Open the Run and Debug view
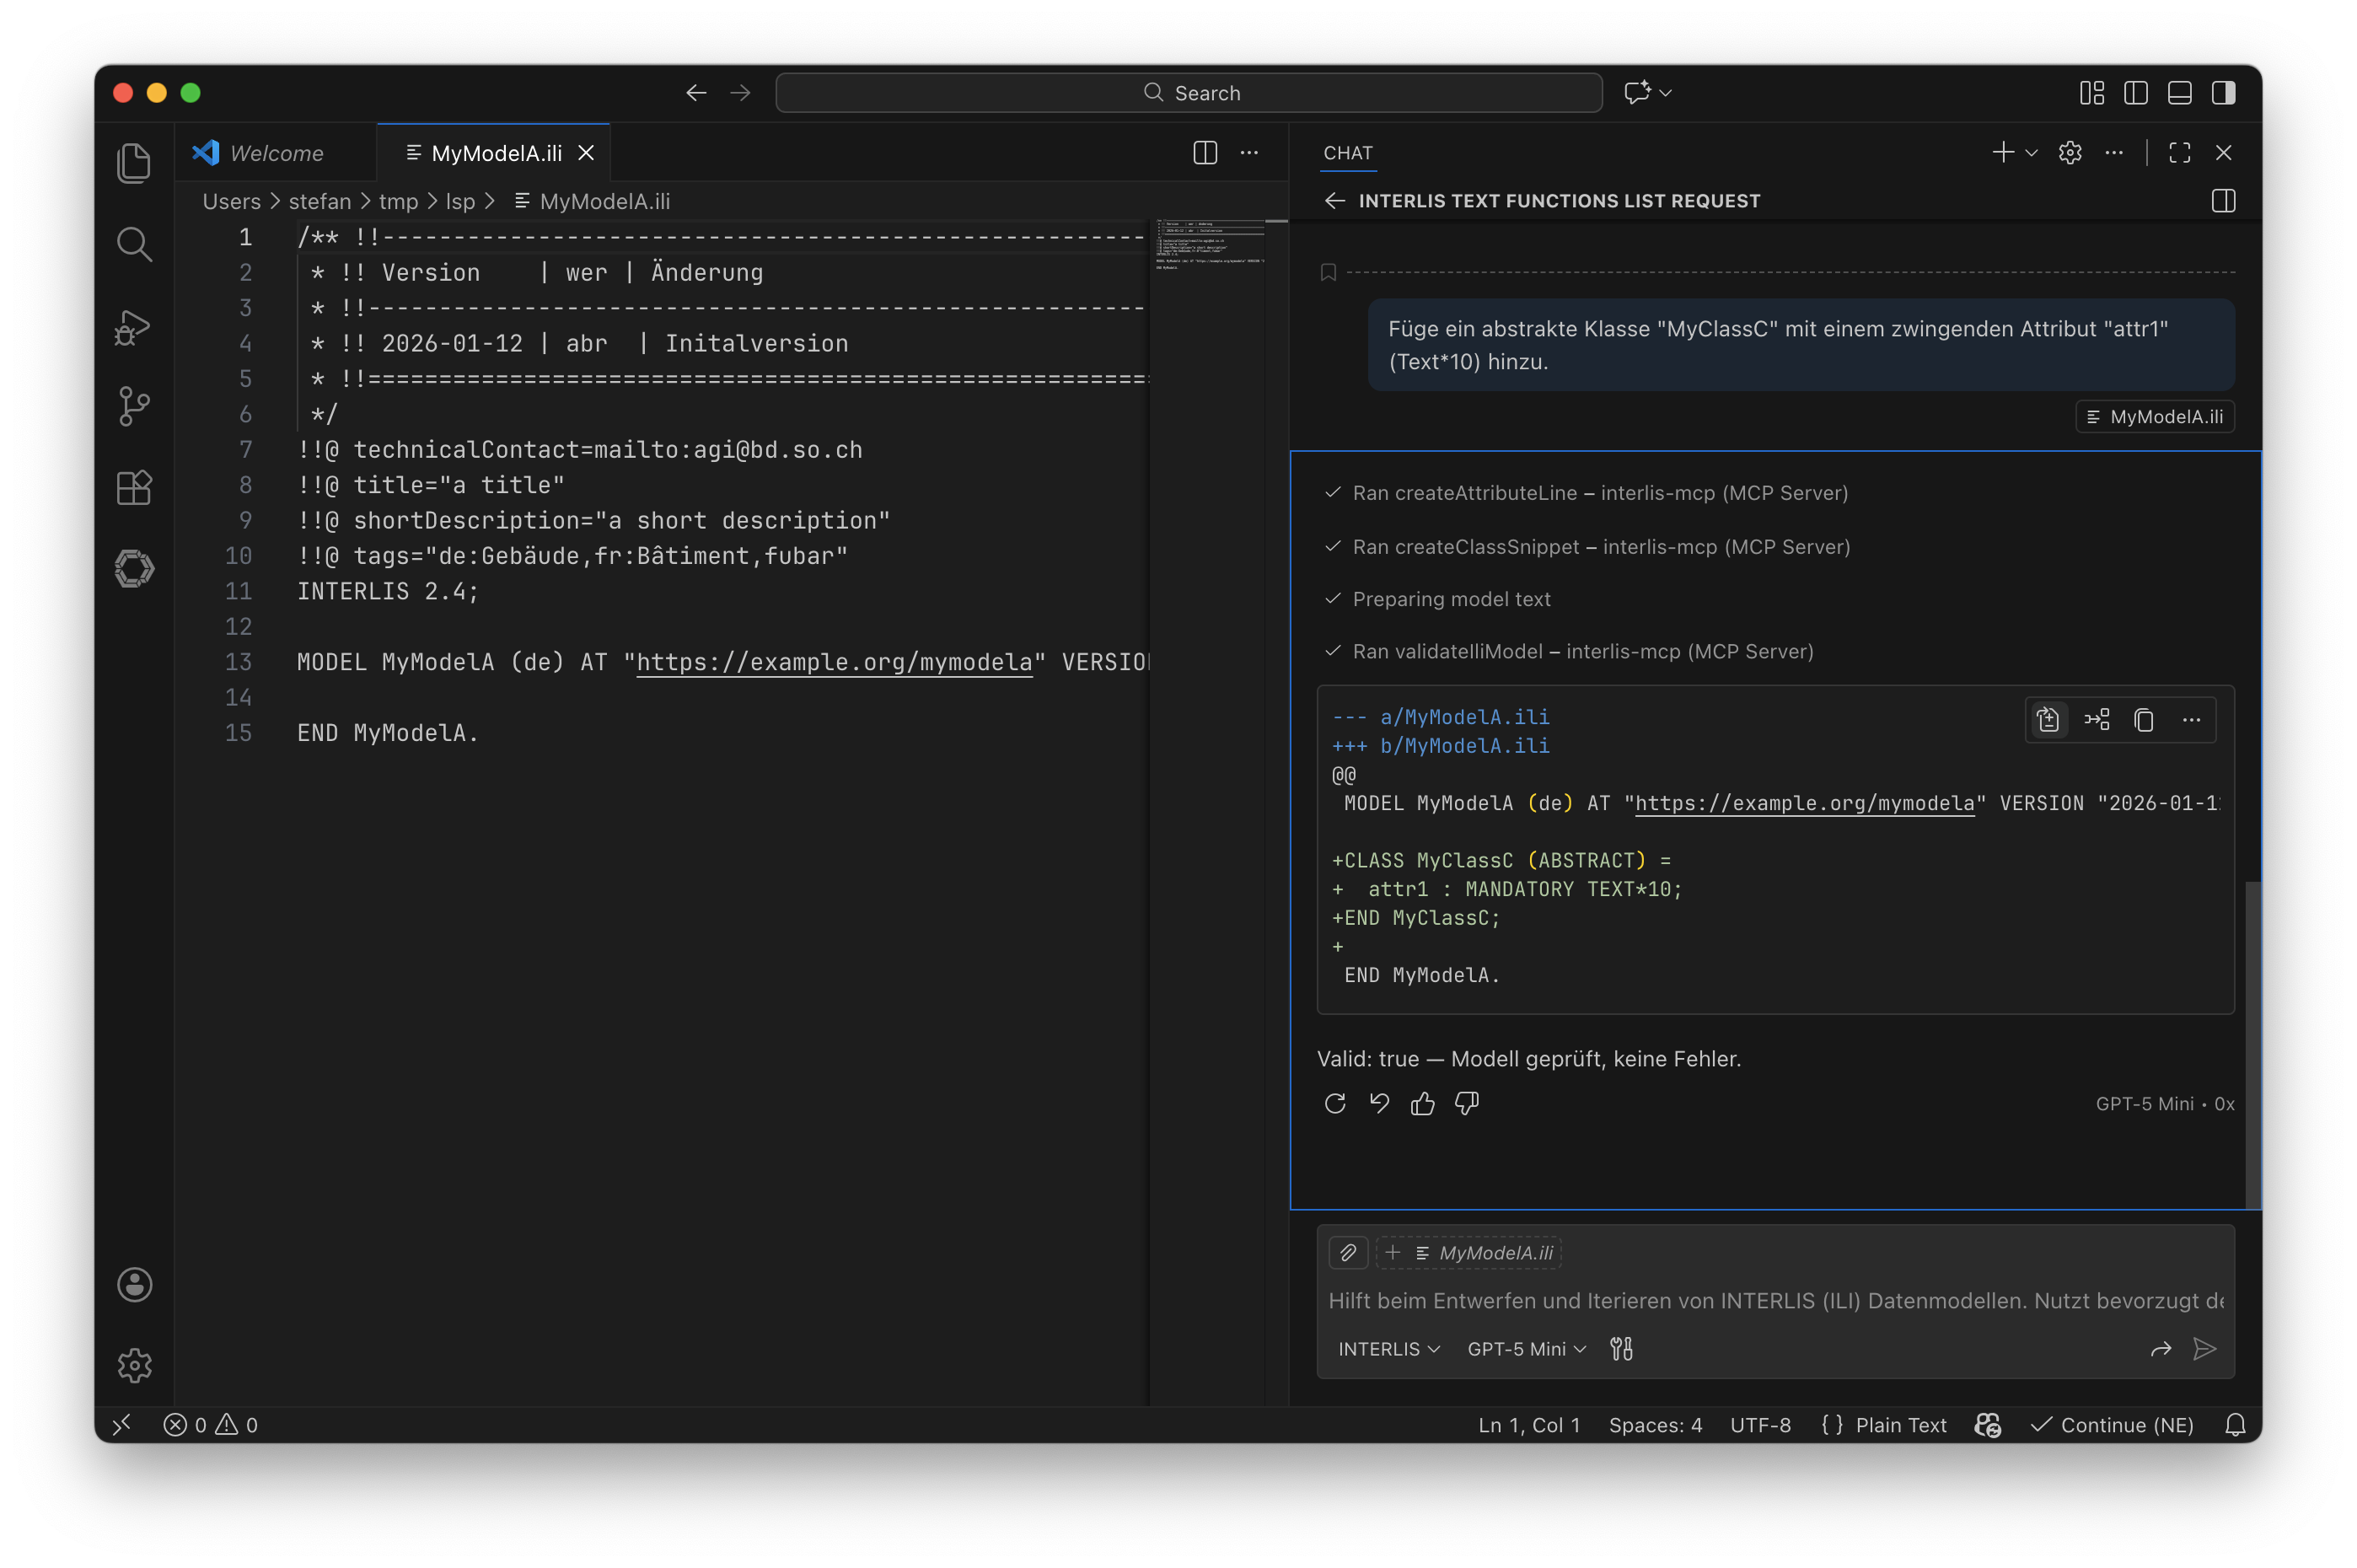Screen dimensions: 2357x1568 click(134, 325)
